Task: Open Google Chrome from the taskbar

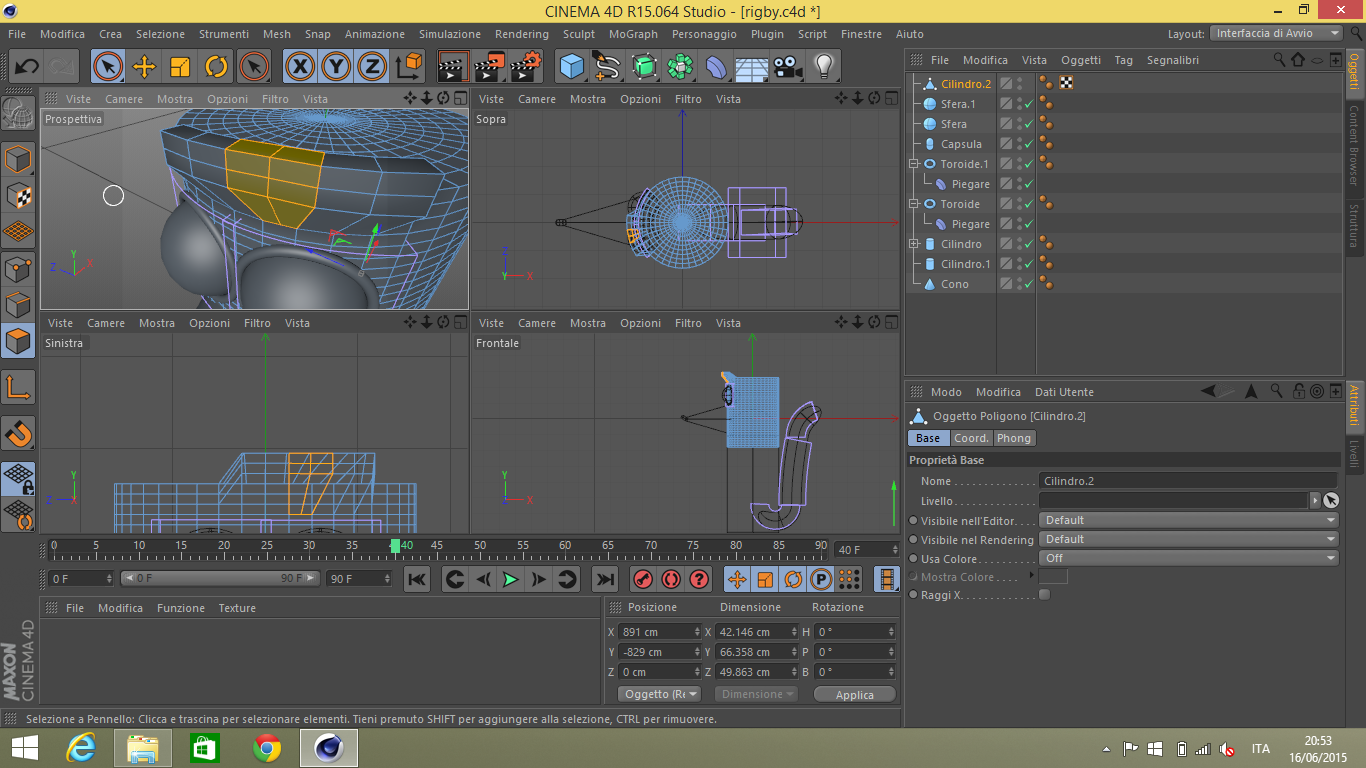Action: (x=267, y=748)
